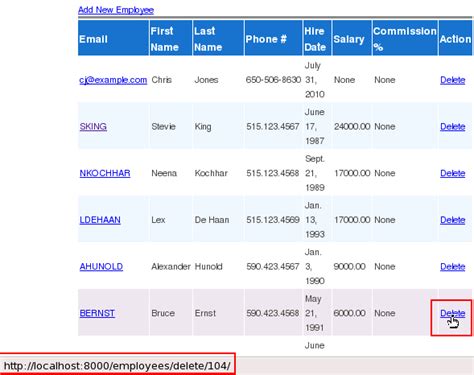Click the Salary column header
Image resolution: width=474 pixels, height=375 pixels.
[352, 38]
